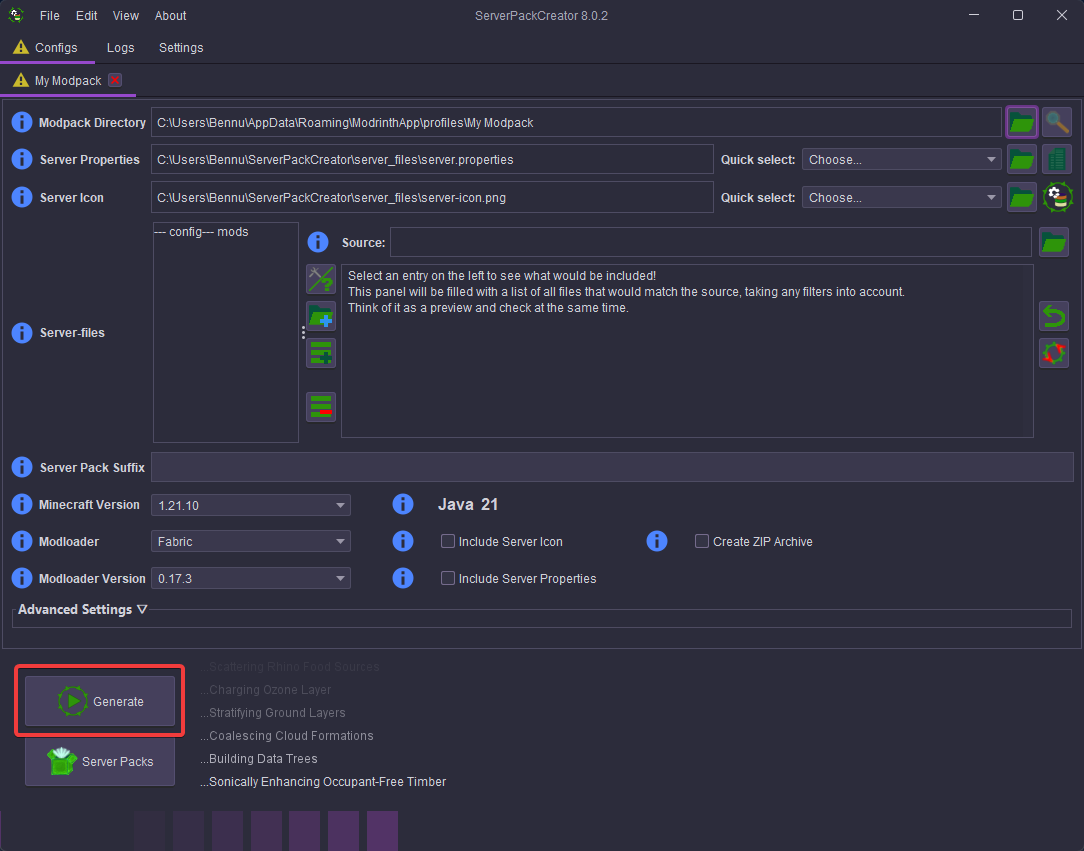This screenshot has width=1084, height=851.
Task: Click the inclusion tips wrench-question icon
Action: pyautogui.click(x=321, y=279)
